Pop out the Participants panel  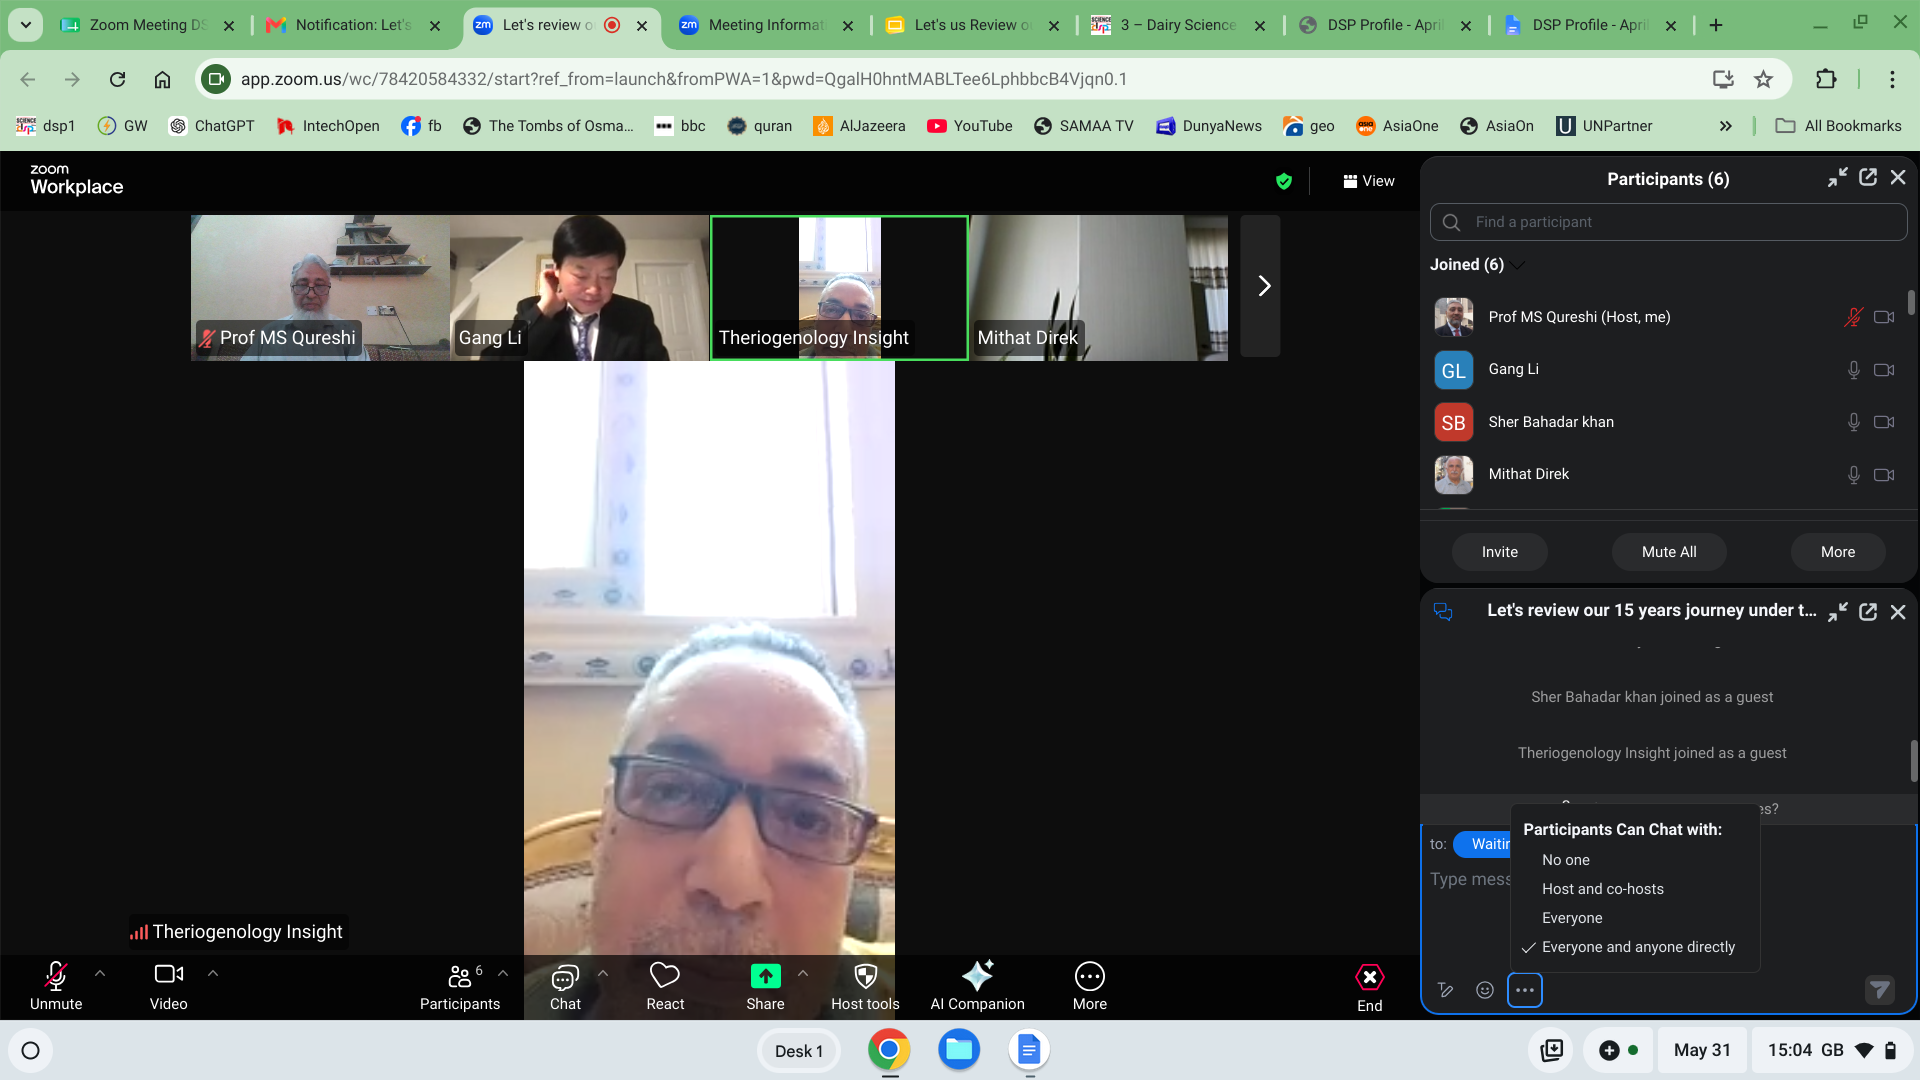tap(1868, 178)
